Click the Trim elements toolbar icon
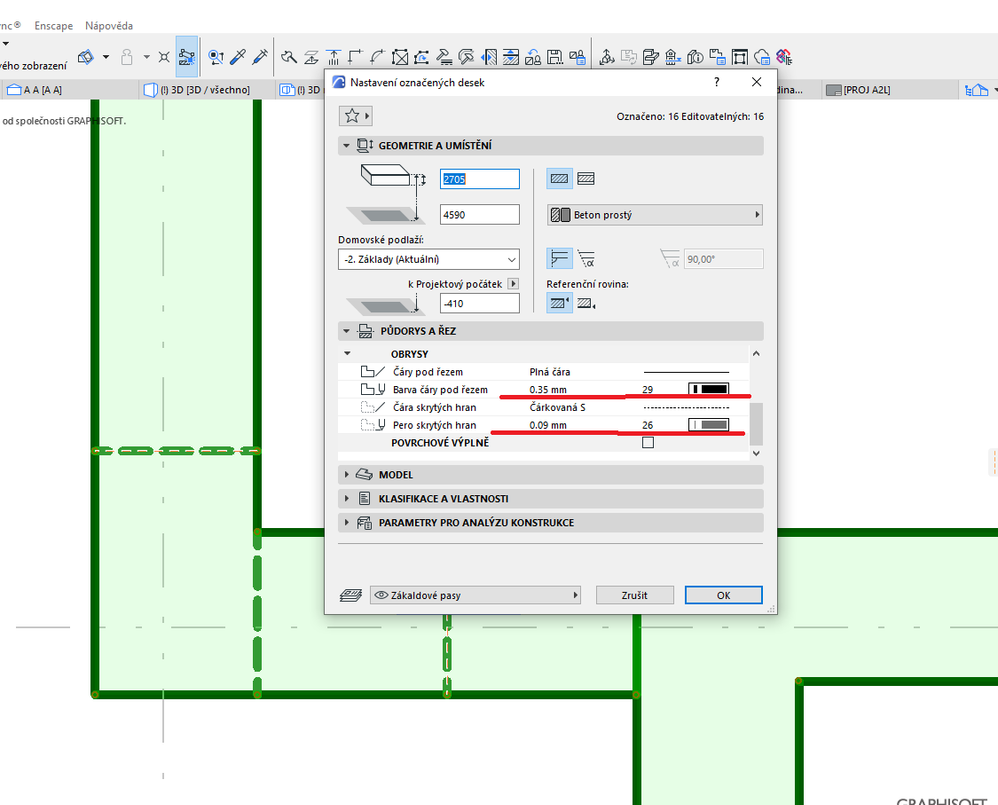 [x=290, y=57]
